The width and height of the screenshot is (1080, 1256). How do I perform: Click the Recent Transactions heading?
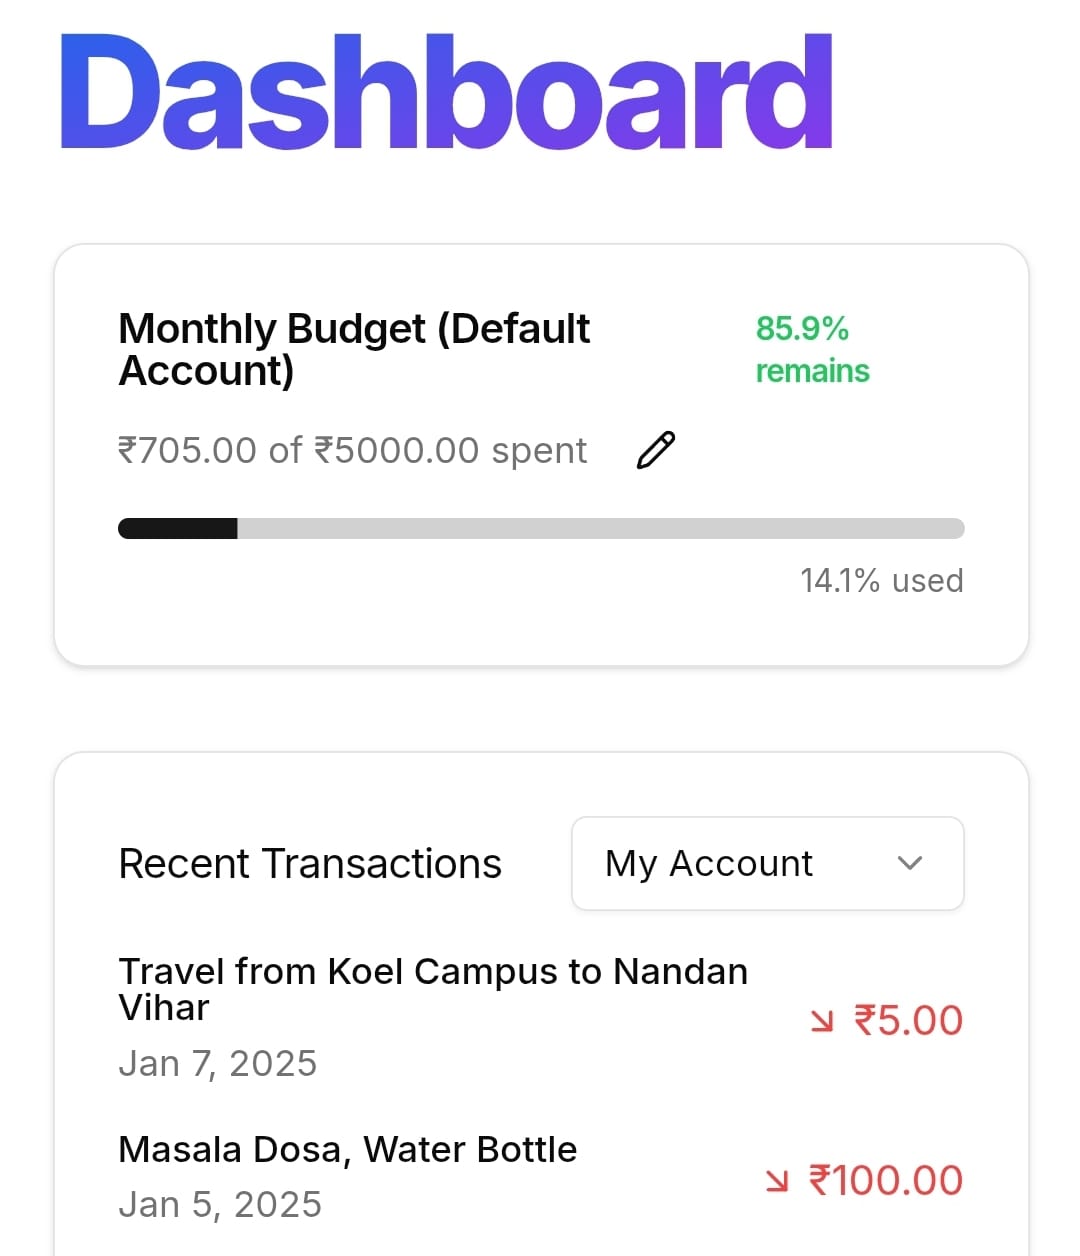point(310,863)
